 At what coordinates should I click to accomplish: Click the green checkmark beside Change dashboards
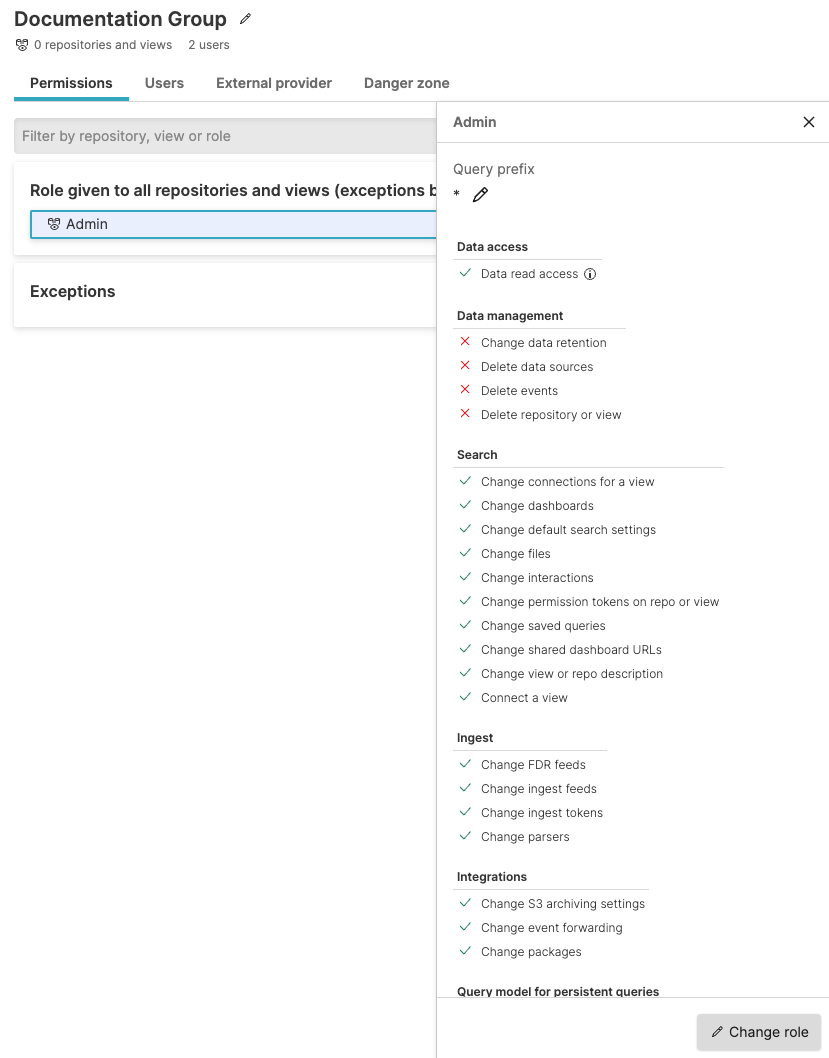[x=464, y=505]
